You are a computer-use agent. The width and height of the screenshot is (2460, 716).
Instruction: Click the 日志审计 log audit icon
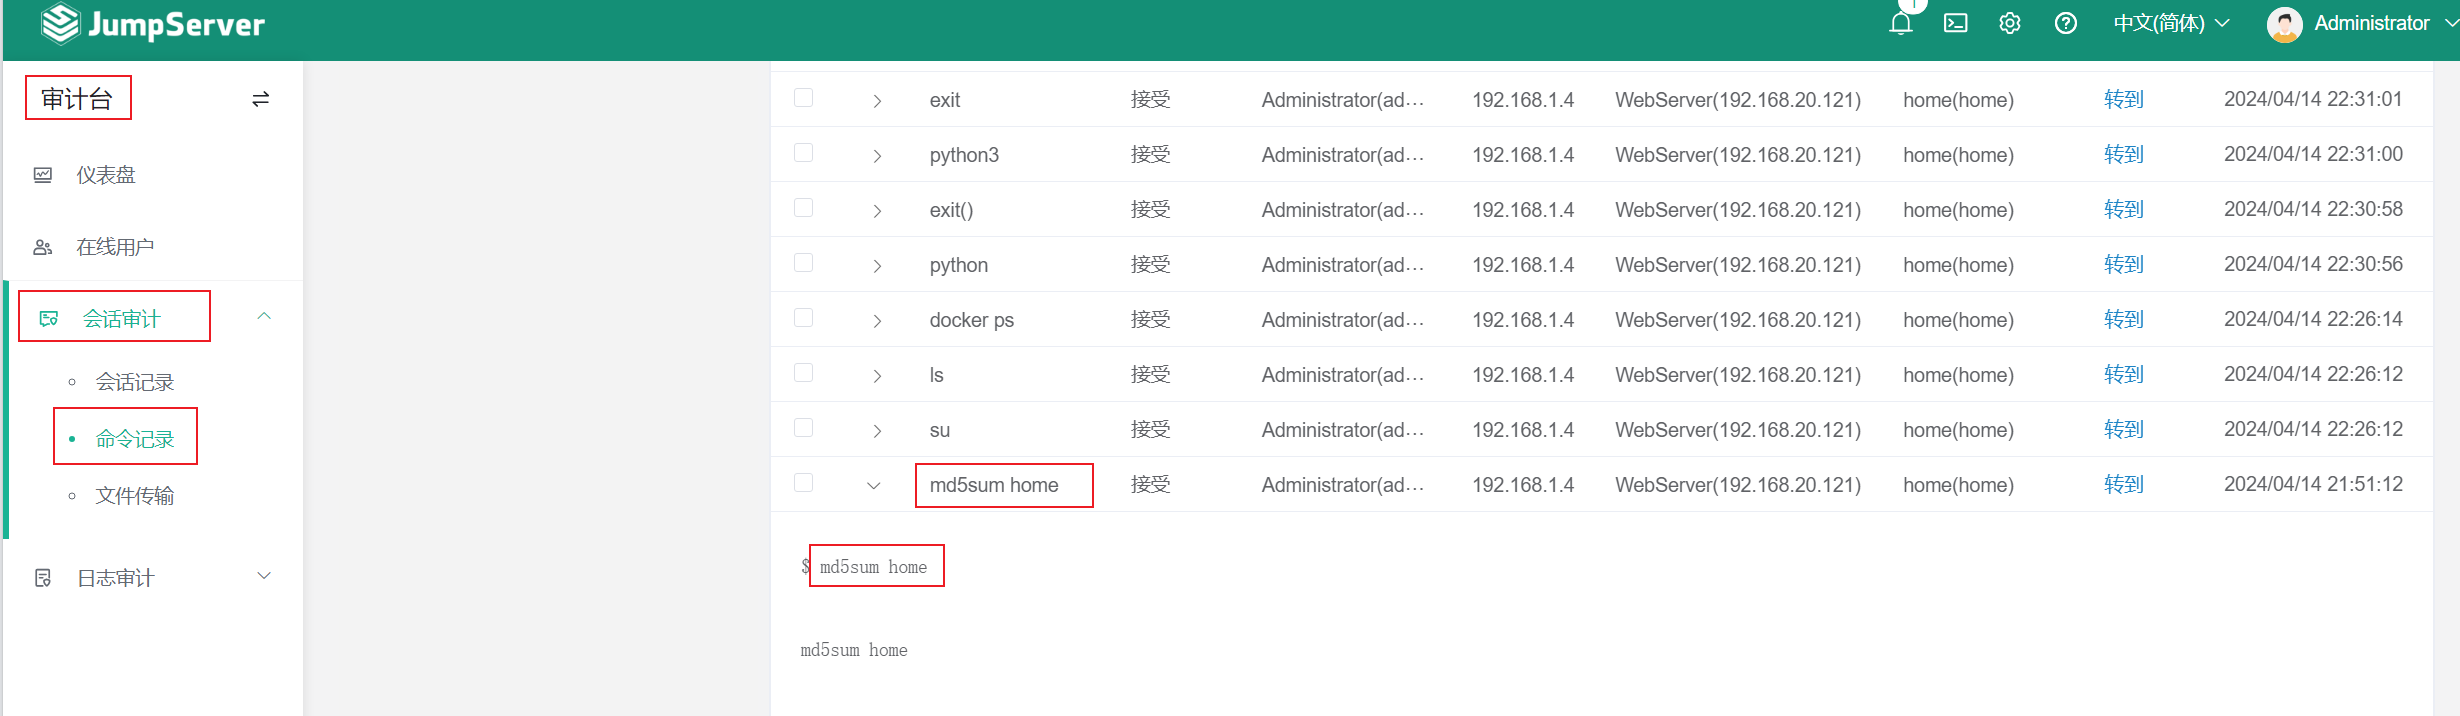point(43,578)
